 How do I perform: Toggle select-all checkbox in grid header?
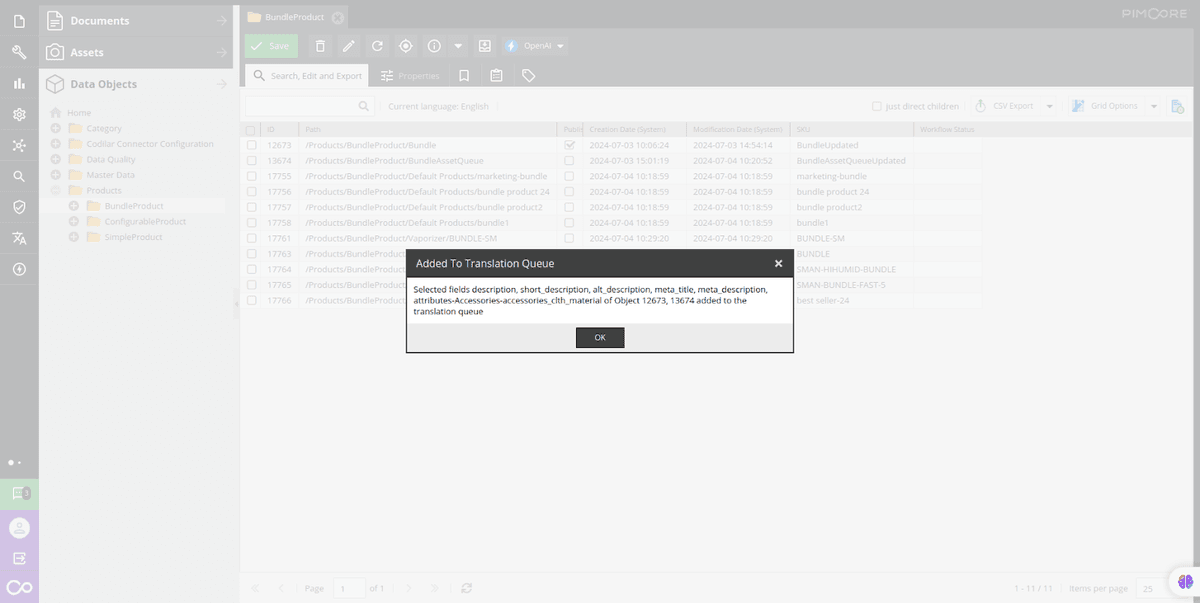[252, 129]
